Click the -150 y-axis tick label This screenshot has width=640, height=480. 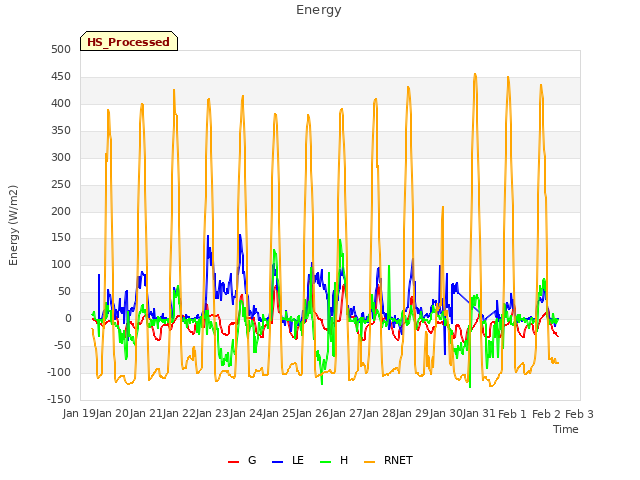59,399
